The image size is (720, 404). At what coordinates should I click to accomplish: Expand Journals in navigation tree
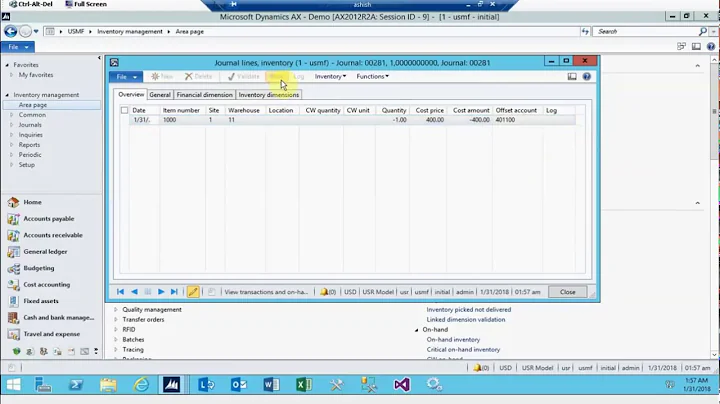[11, 125]
